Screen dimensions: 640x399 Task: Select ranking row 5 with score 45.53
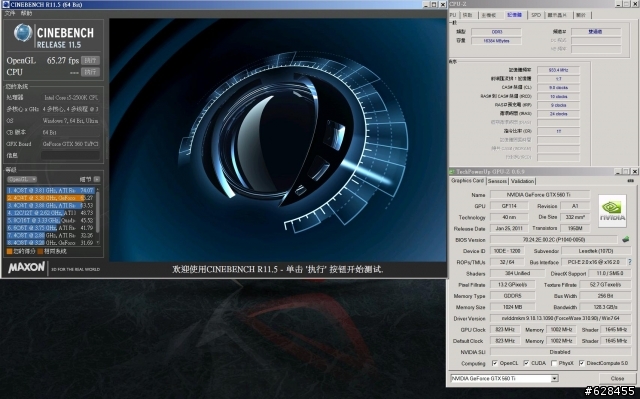pyautogui.click(x=51, y=220)
